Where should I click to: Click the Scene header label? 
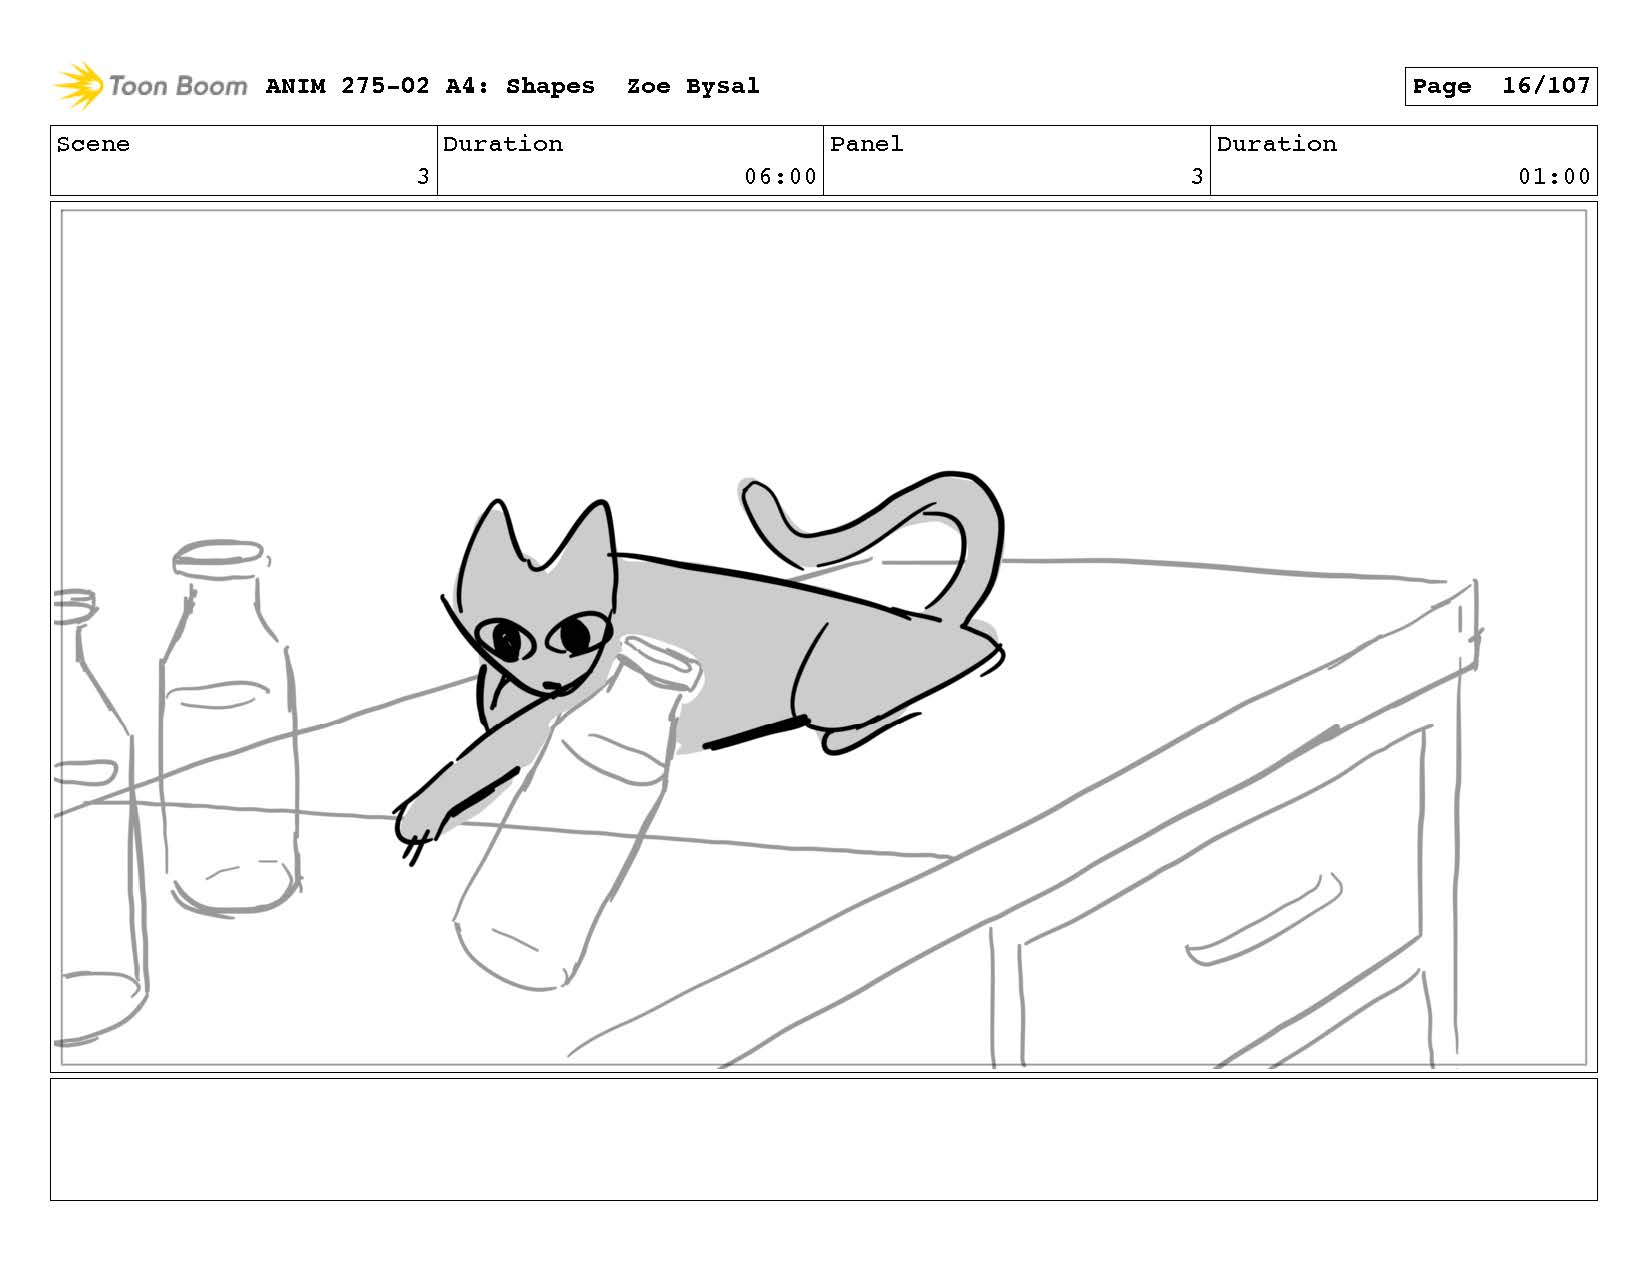[x=93, y=144]
